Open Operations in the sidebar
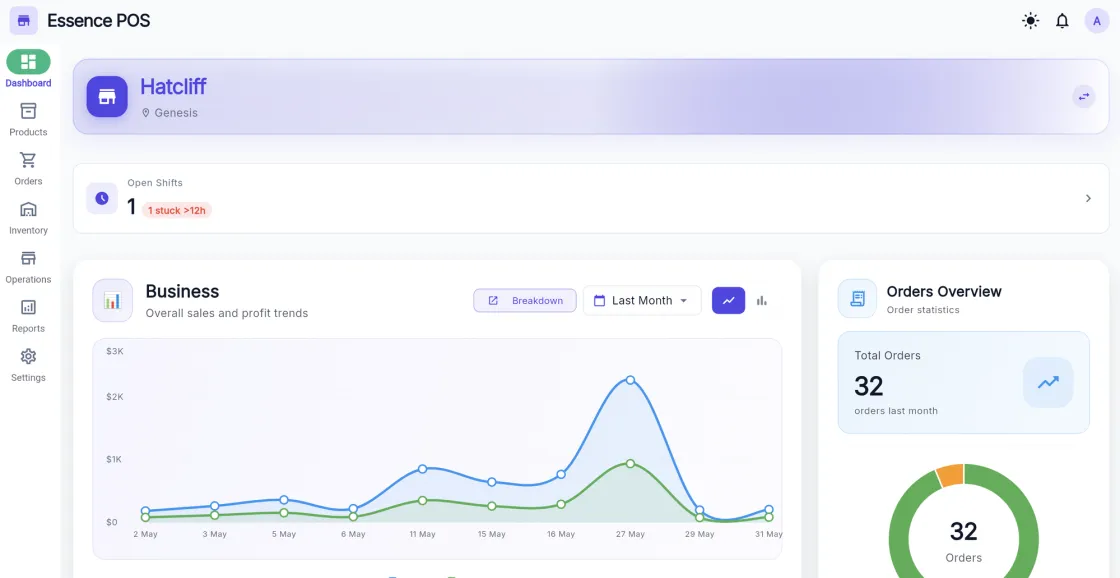Viewport: 1120px width, 578px height. coord(29,267)
